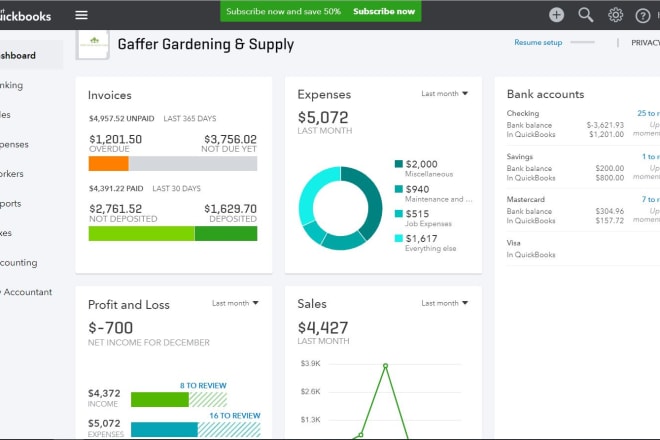Click the Resume setup link
Screen dimensions: 660x440
coord(538,43)
